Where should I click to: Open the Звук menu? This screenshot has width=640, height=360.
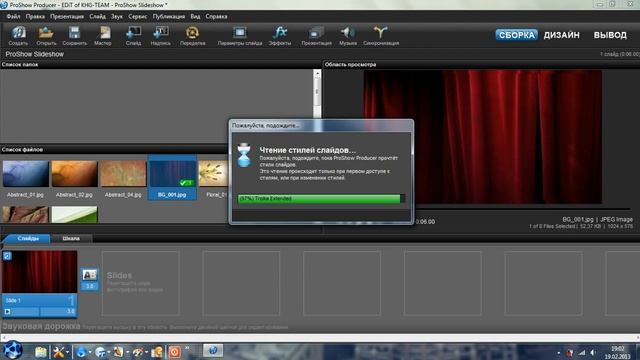(117, 17)
